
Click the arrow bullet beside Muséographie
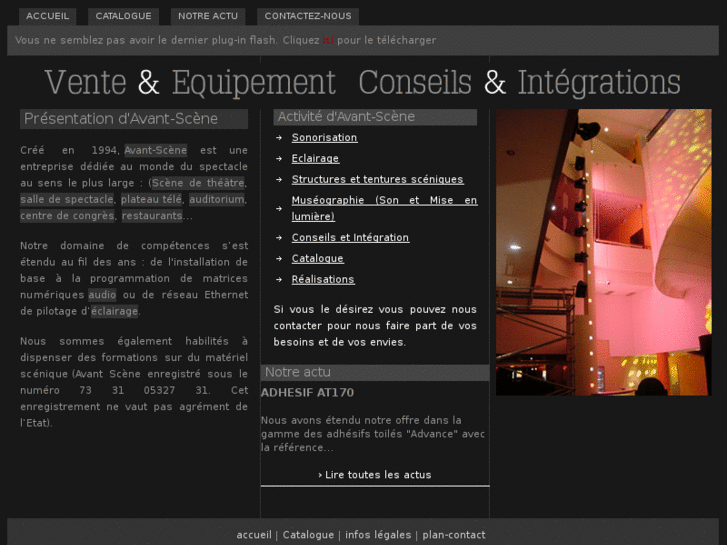[x=279, y=209]
